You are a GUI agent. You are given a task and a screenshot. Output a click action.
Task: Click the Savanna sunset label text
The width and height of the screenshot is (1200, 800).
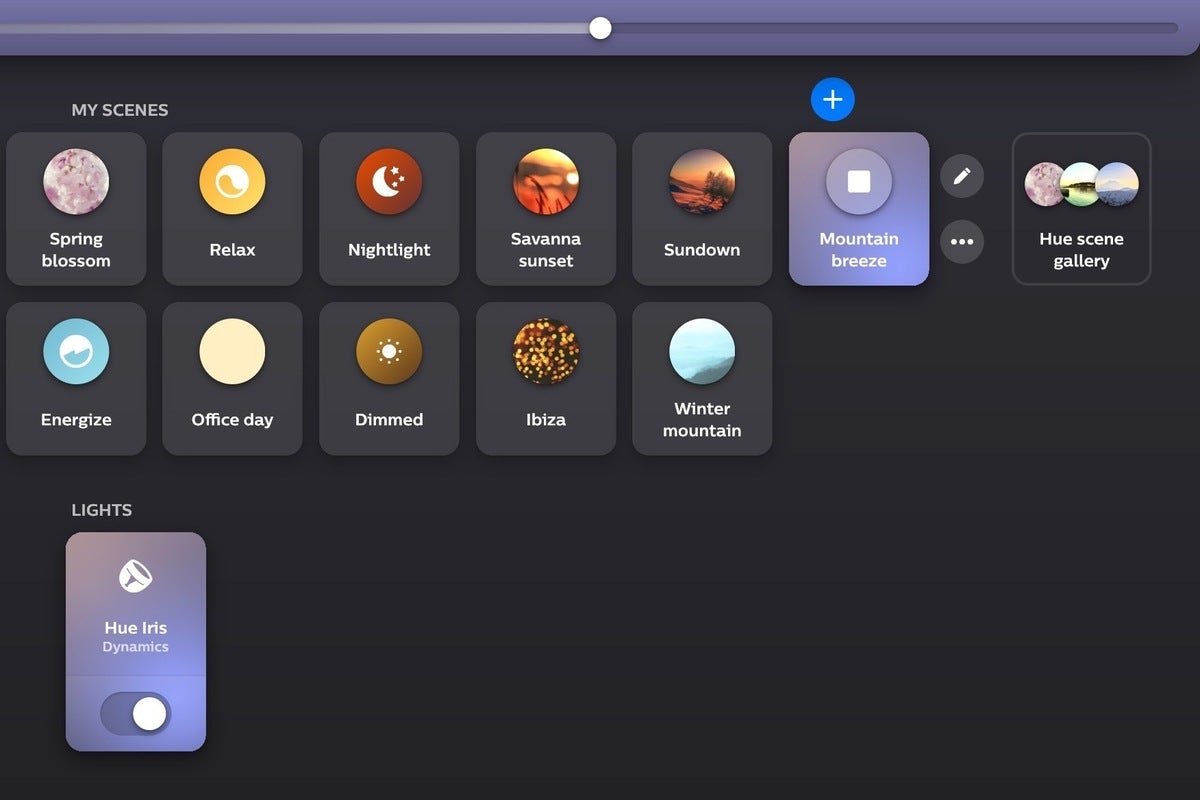pos(546,250)
